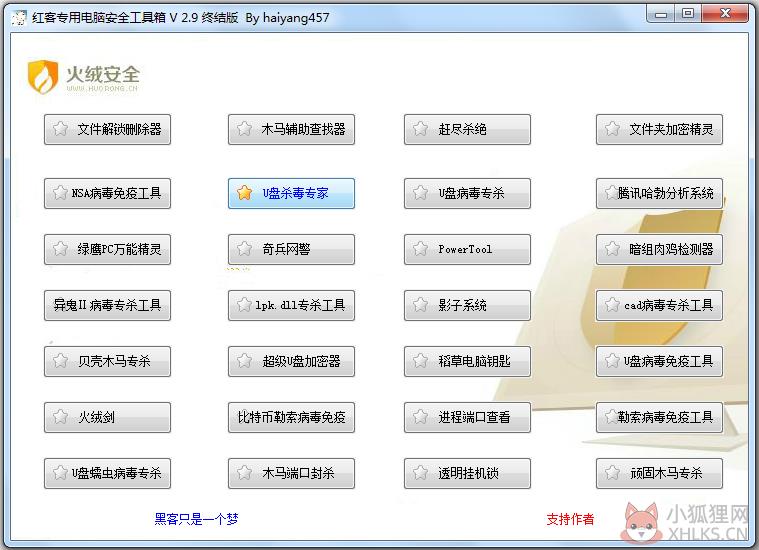
Task: Maximize the toolbox window
Action: (688, 14)
